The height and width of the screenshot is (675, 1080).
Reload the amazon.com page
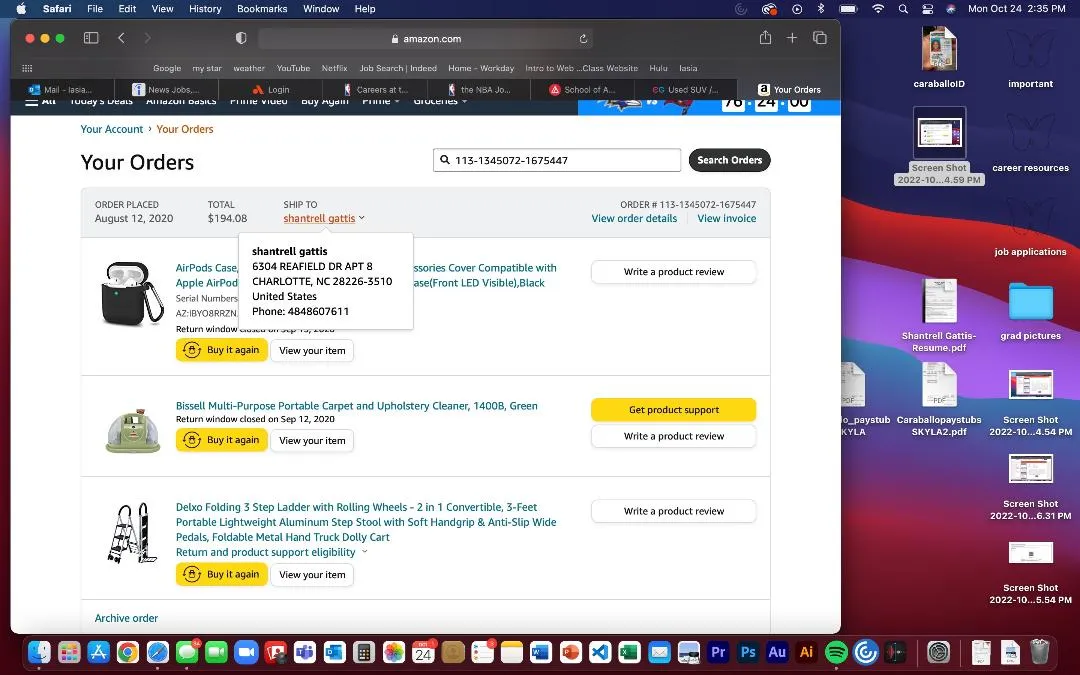click(x=583, y=39)
